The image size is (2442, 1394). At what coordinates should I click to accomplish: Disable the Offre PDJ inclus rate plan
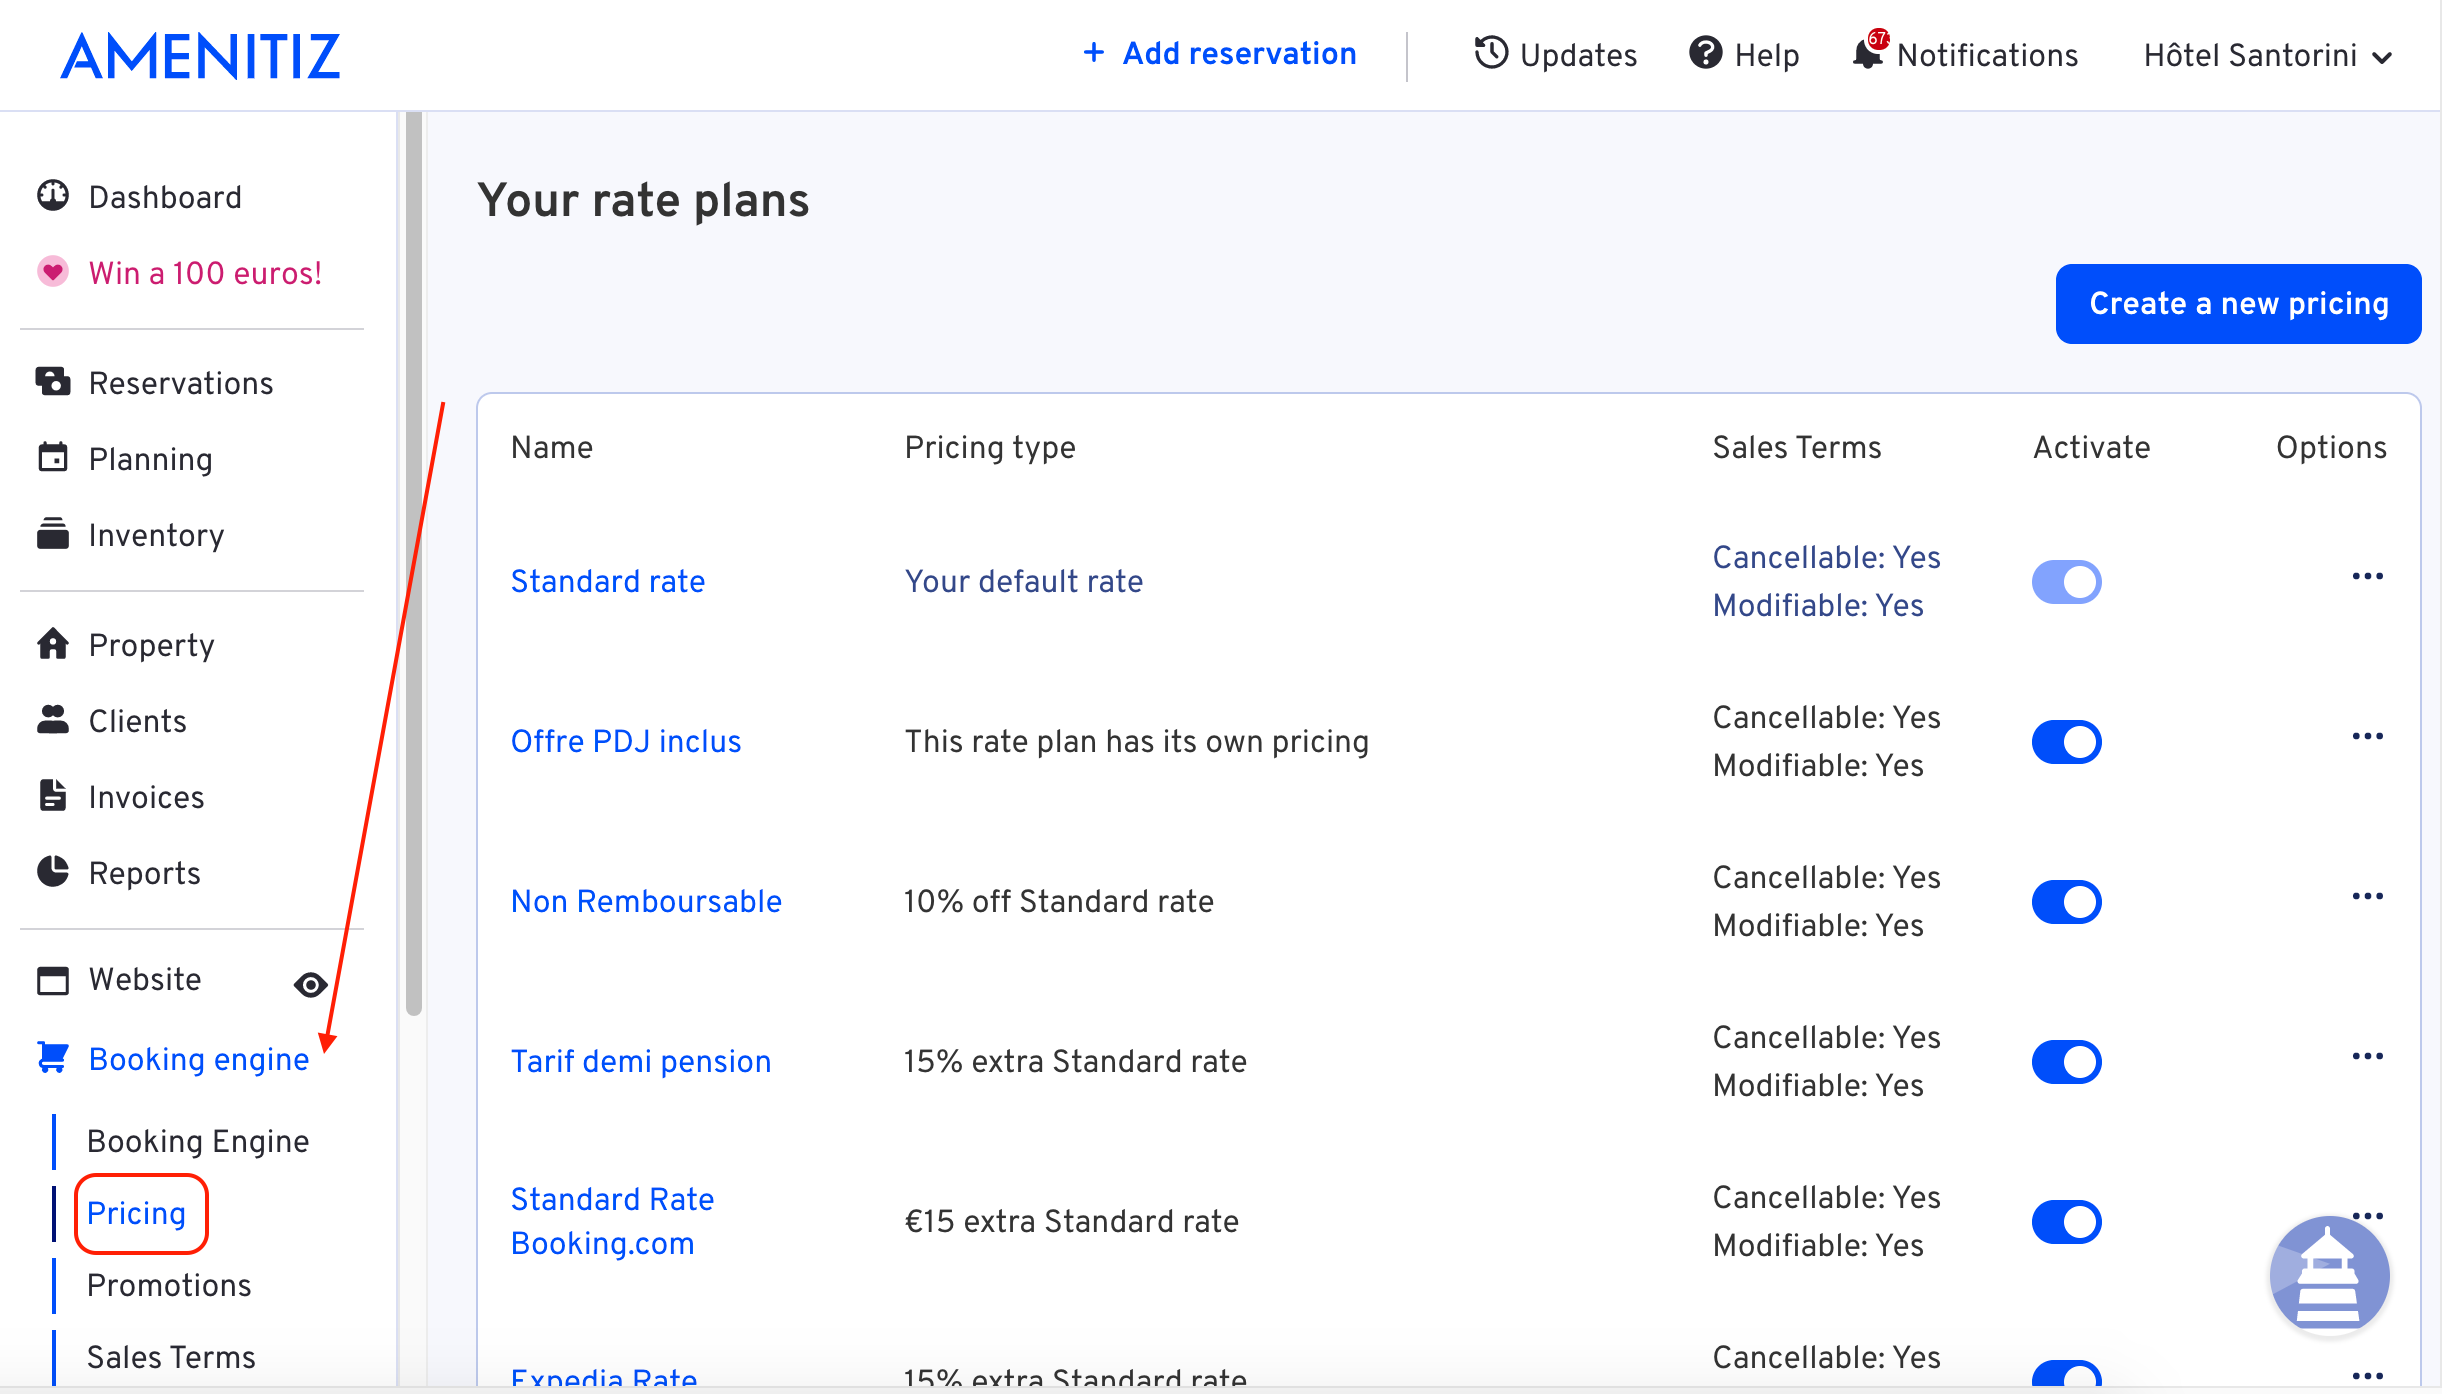(2066, 742)
